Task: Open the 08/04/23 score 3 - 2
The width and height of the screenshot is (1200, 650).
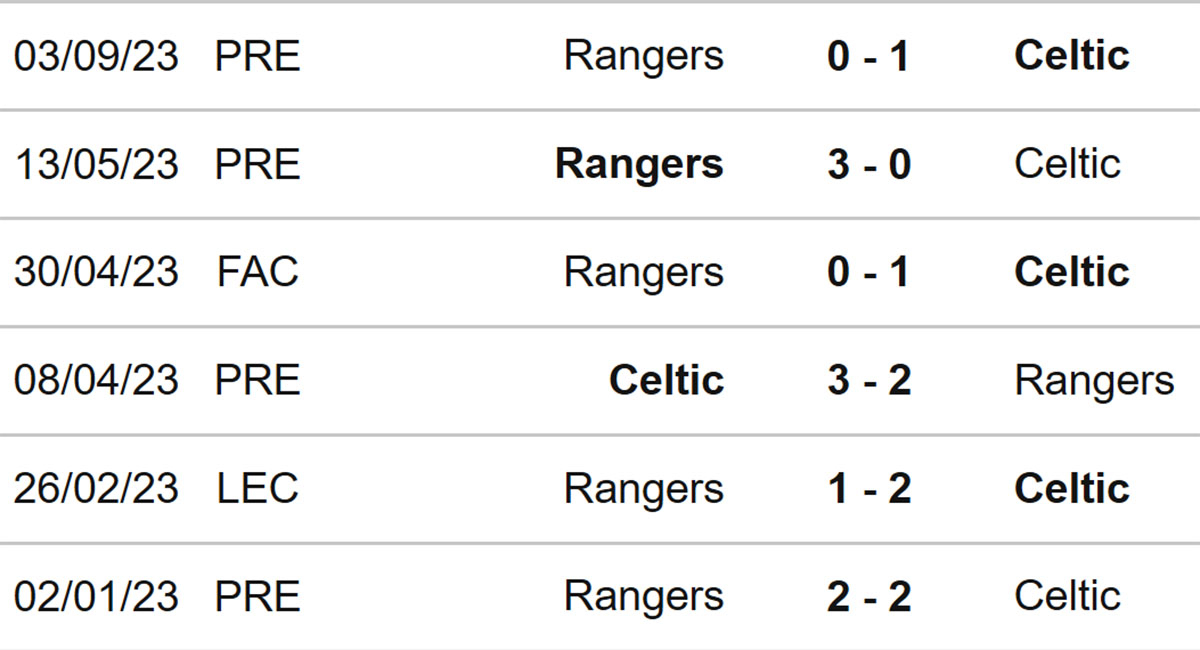Action: point(869,380)
